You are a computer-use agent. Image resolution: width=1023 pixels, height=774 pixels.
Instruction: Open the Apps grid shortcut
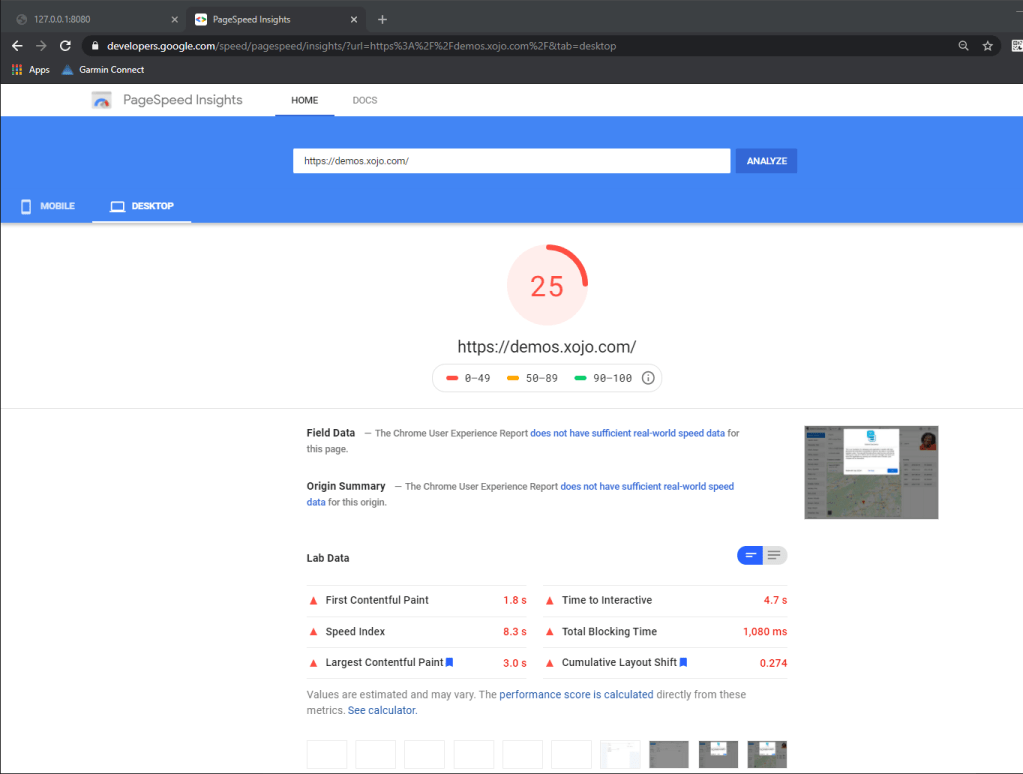pyautogui.click(x=31, y=70)
